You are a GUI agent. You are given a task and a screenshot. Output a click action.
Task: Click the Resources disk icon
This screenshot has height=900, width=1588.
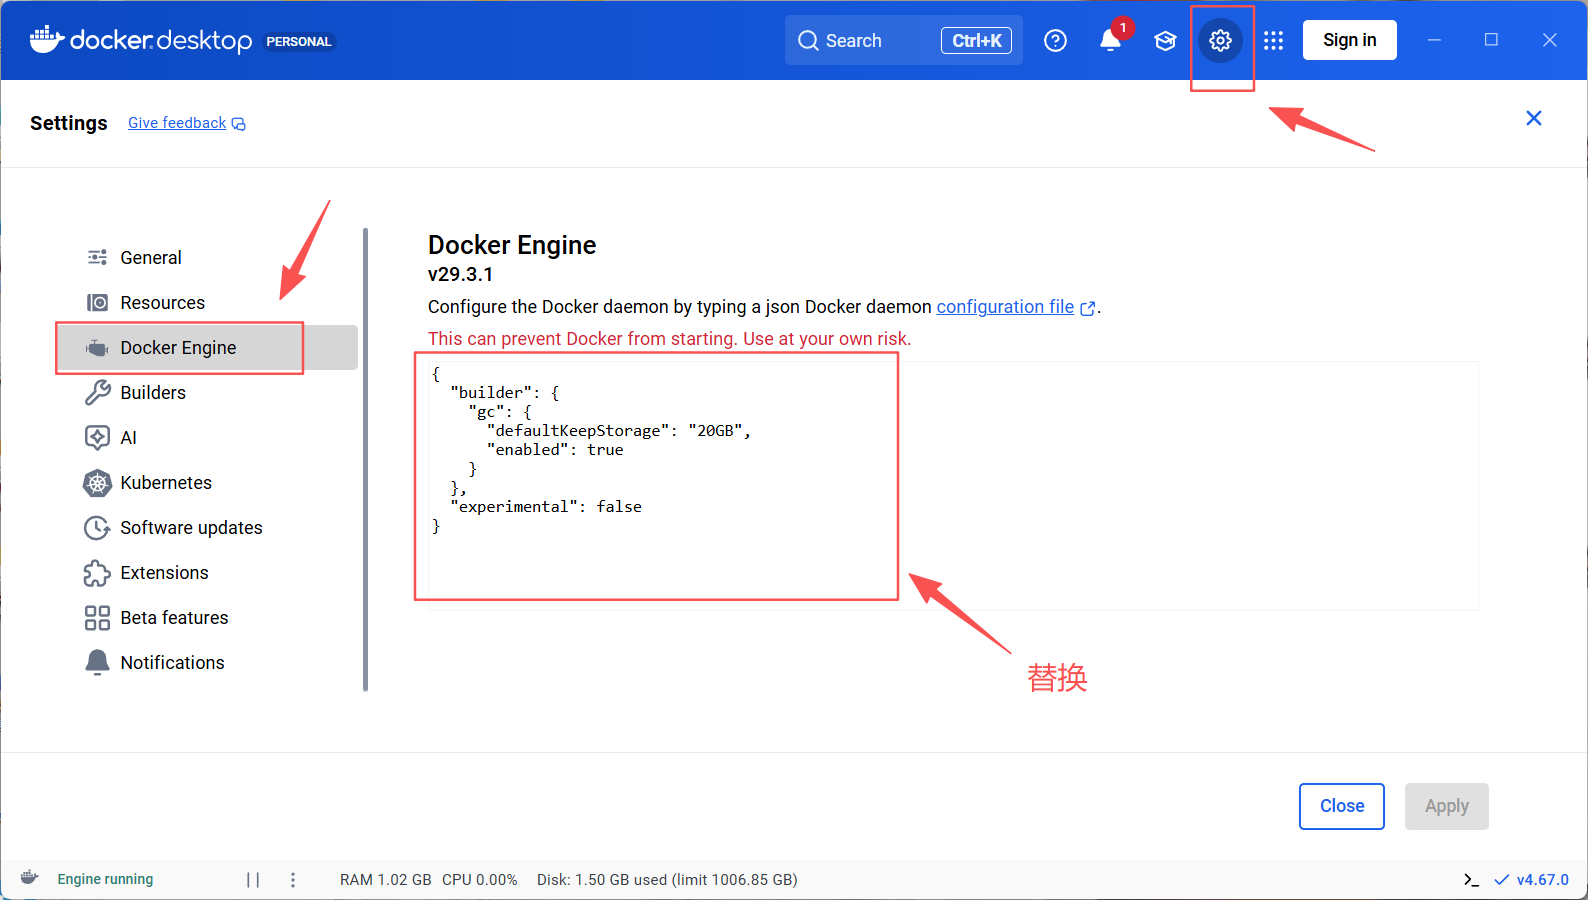[x=97, y=302]
